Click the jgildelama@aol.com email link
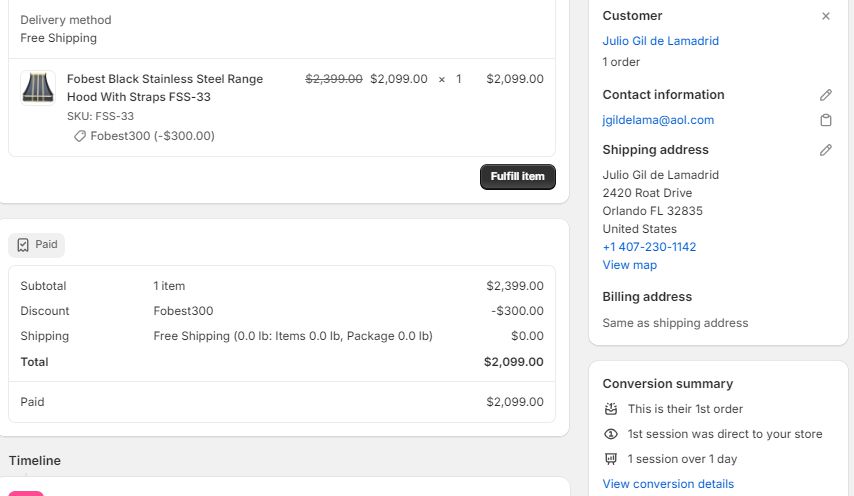This screenshot has height=496, width=854. click(x=658, y=120)
